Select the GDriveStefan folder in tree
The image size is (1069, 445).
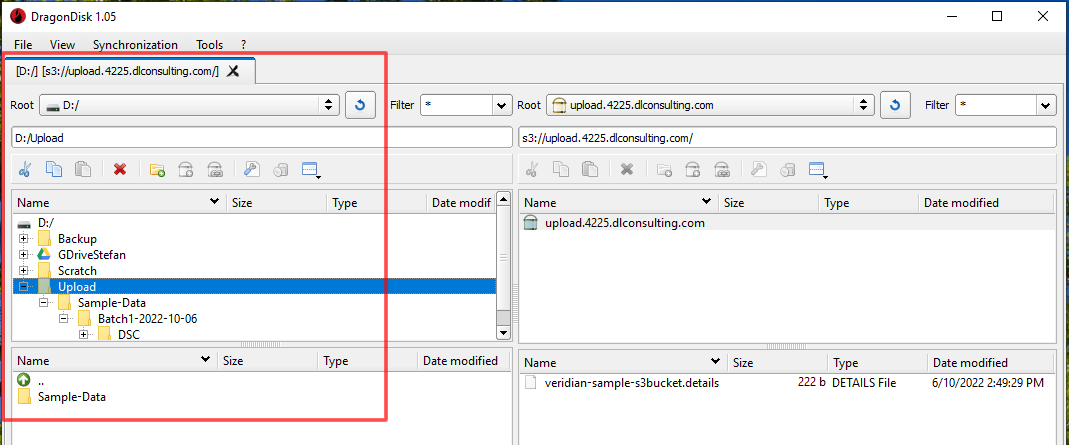[x=92, y=255]
